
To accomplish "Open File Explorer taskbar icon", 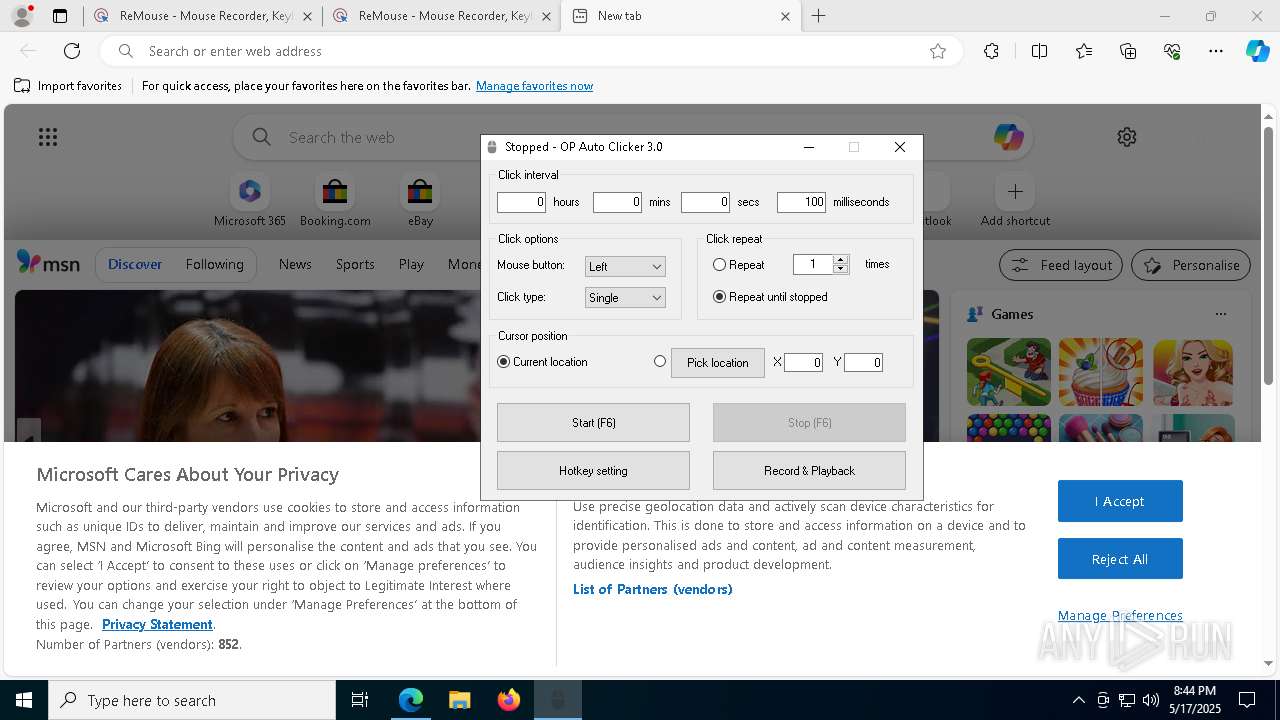I will [459, 700].
